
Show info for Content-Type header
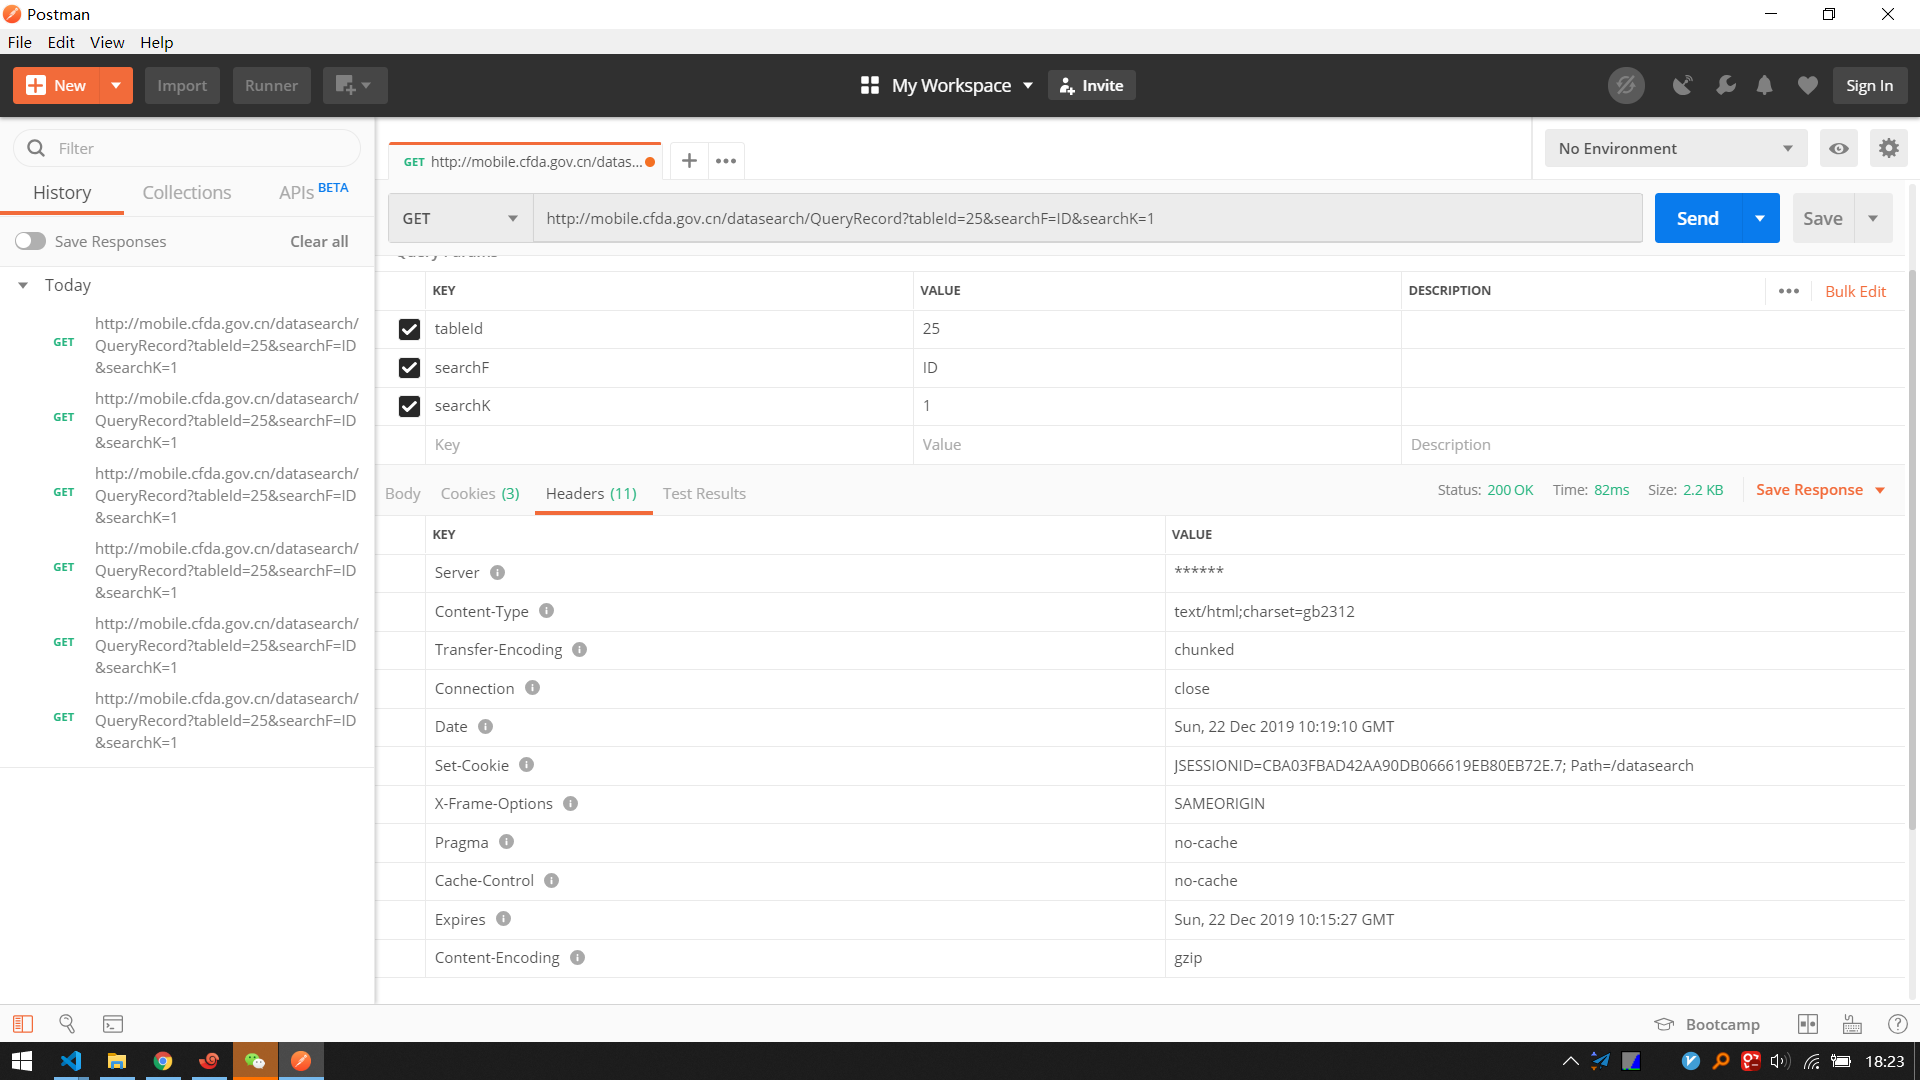point(546,611)
